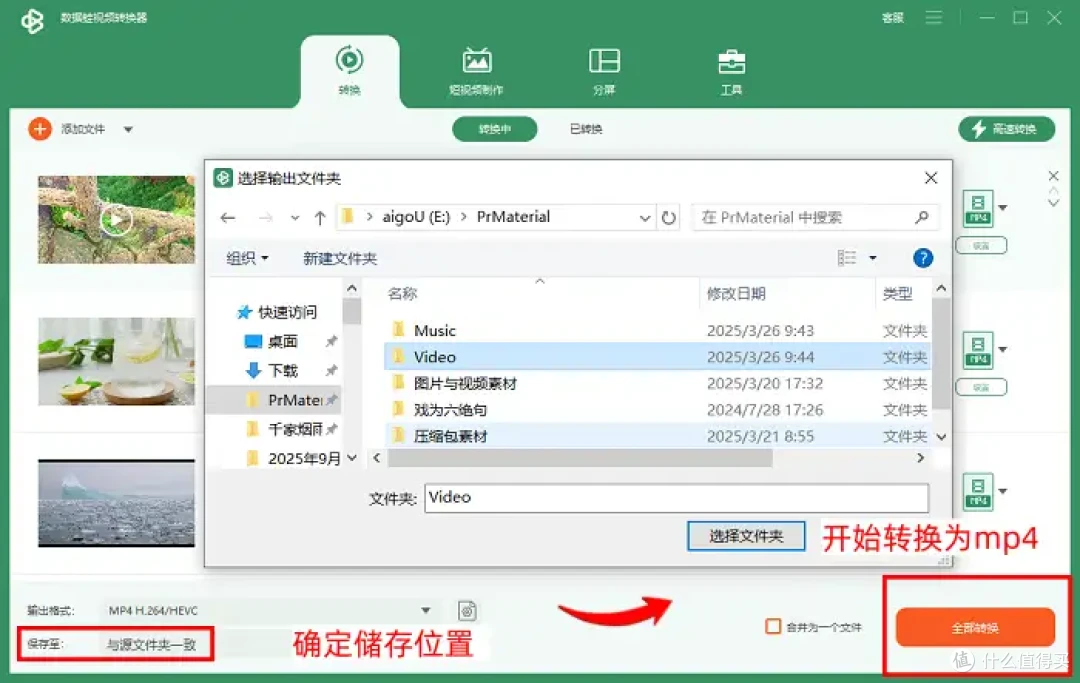1080x683 pixels.
Task: Click the aigoU (E:) breadcrumb segment
Action: [x=416, y=217]
